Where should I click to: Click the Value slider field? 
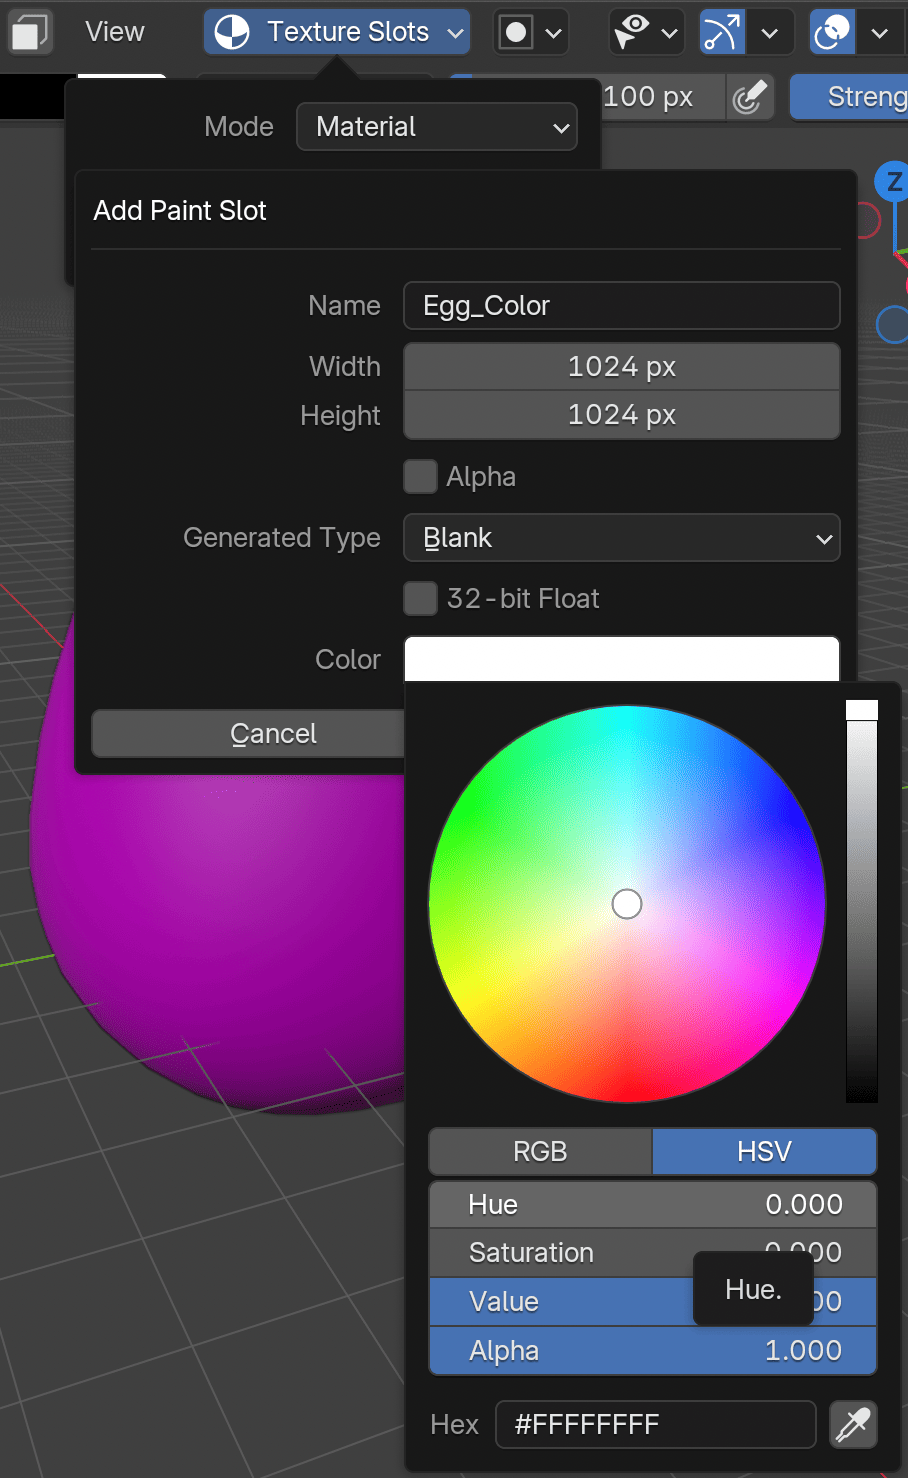[x=653, y=1302]
